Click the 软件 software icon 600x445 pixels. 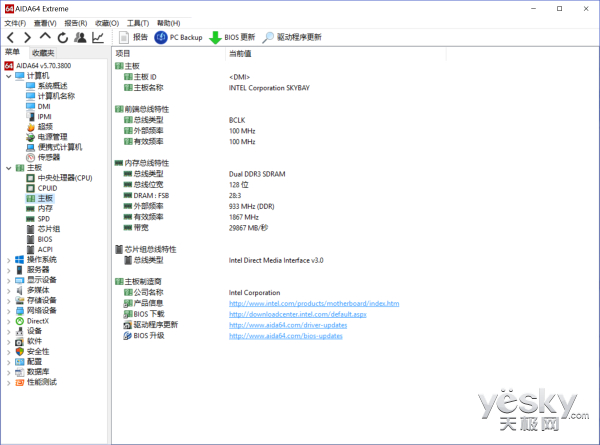[x=20, y=341]
